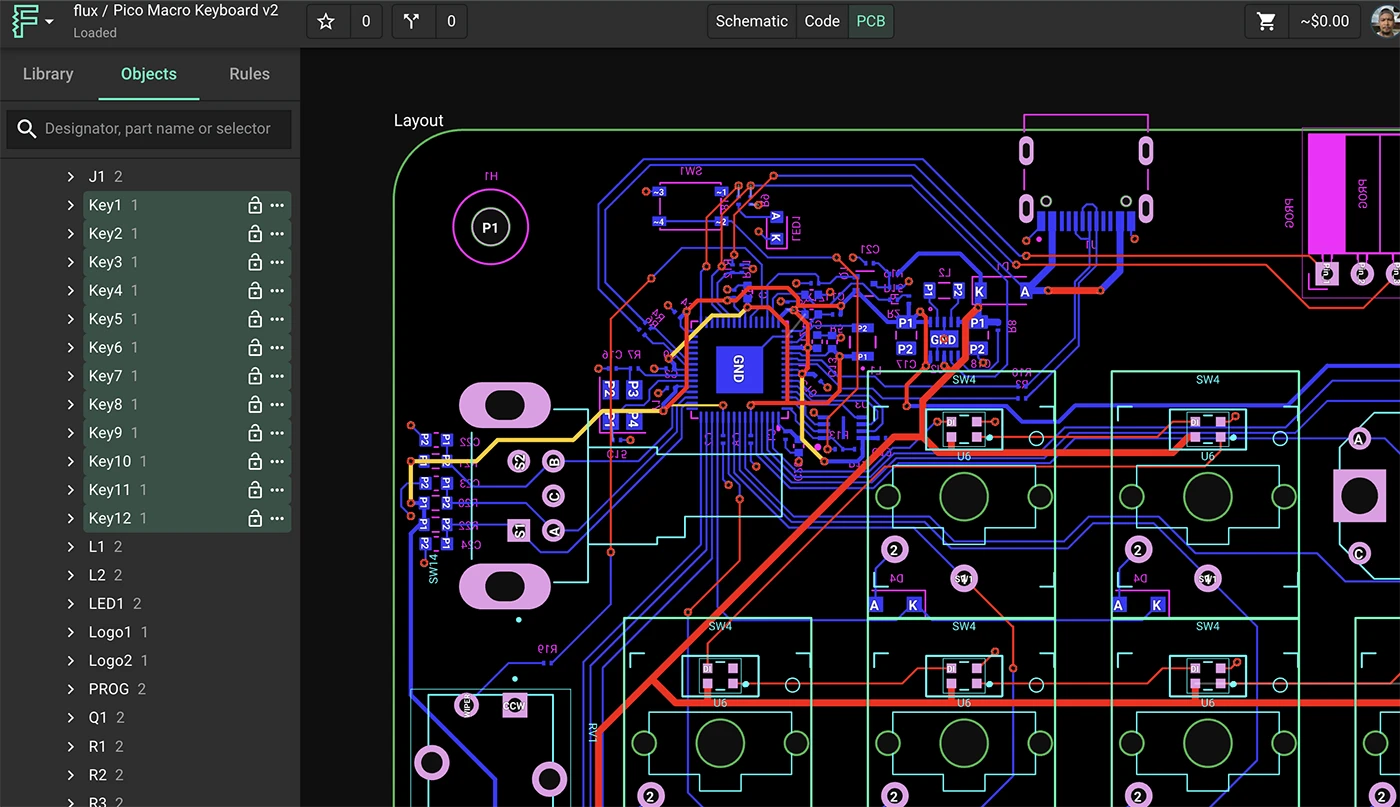Open the user profile avatar
1400x807 pixels.
coord(1387,21)
